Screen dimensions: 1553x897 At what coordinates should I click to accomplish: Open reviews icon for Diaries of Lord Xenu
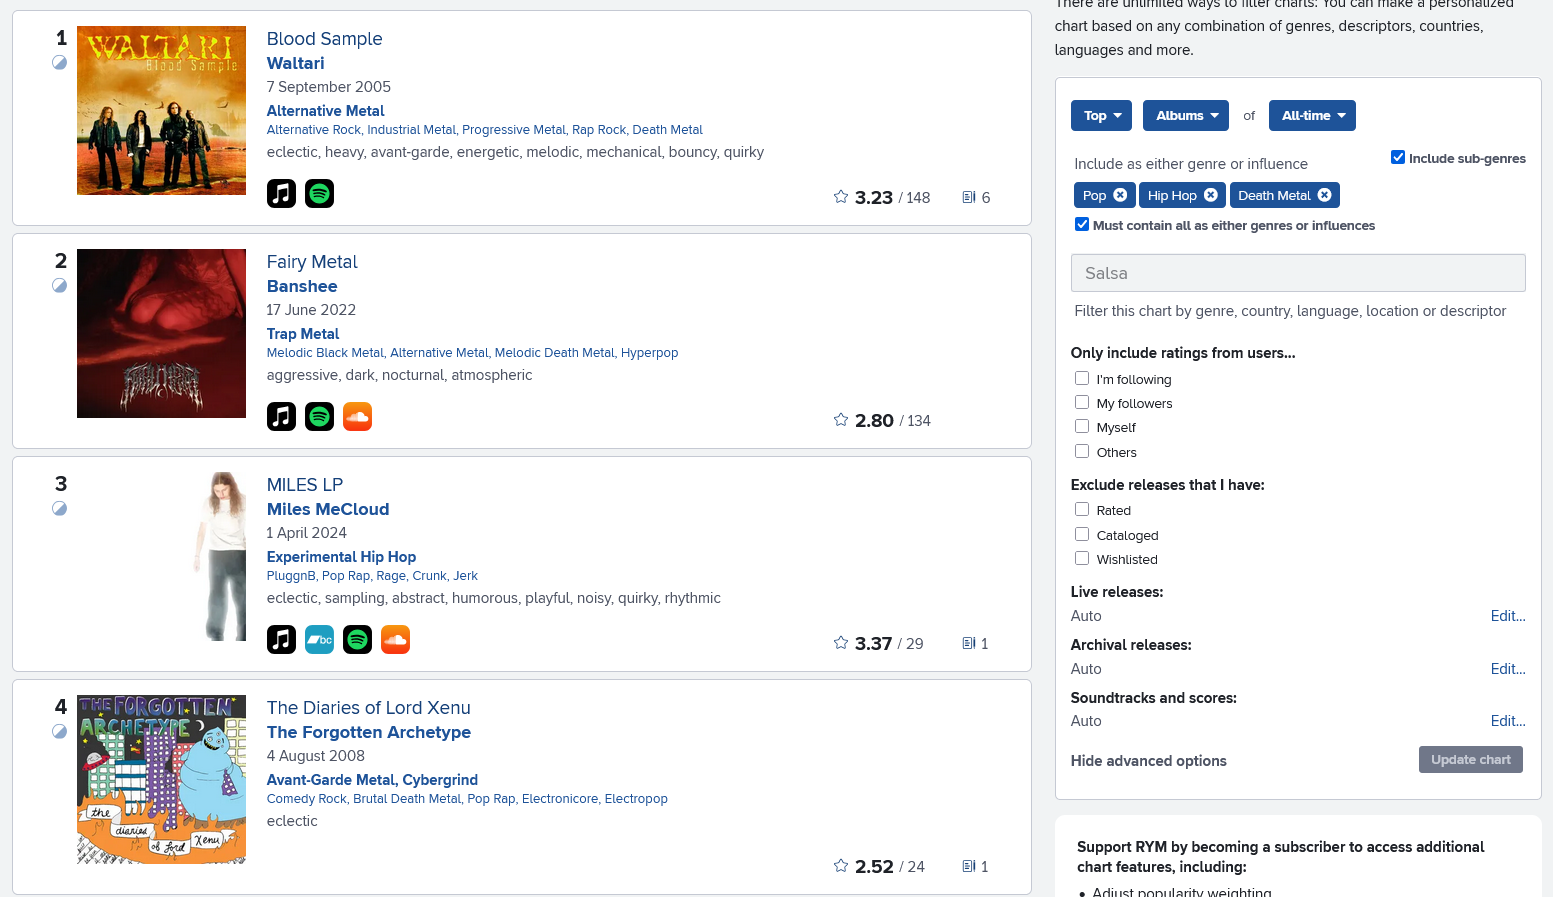[x=969, y=866]
